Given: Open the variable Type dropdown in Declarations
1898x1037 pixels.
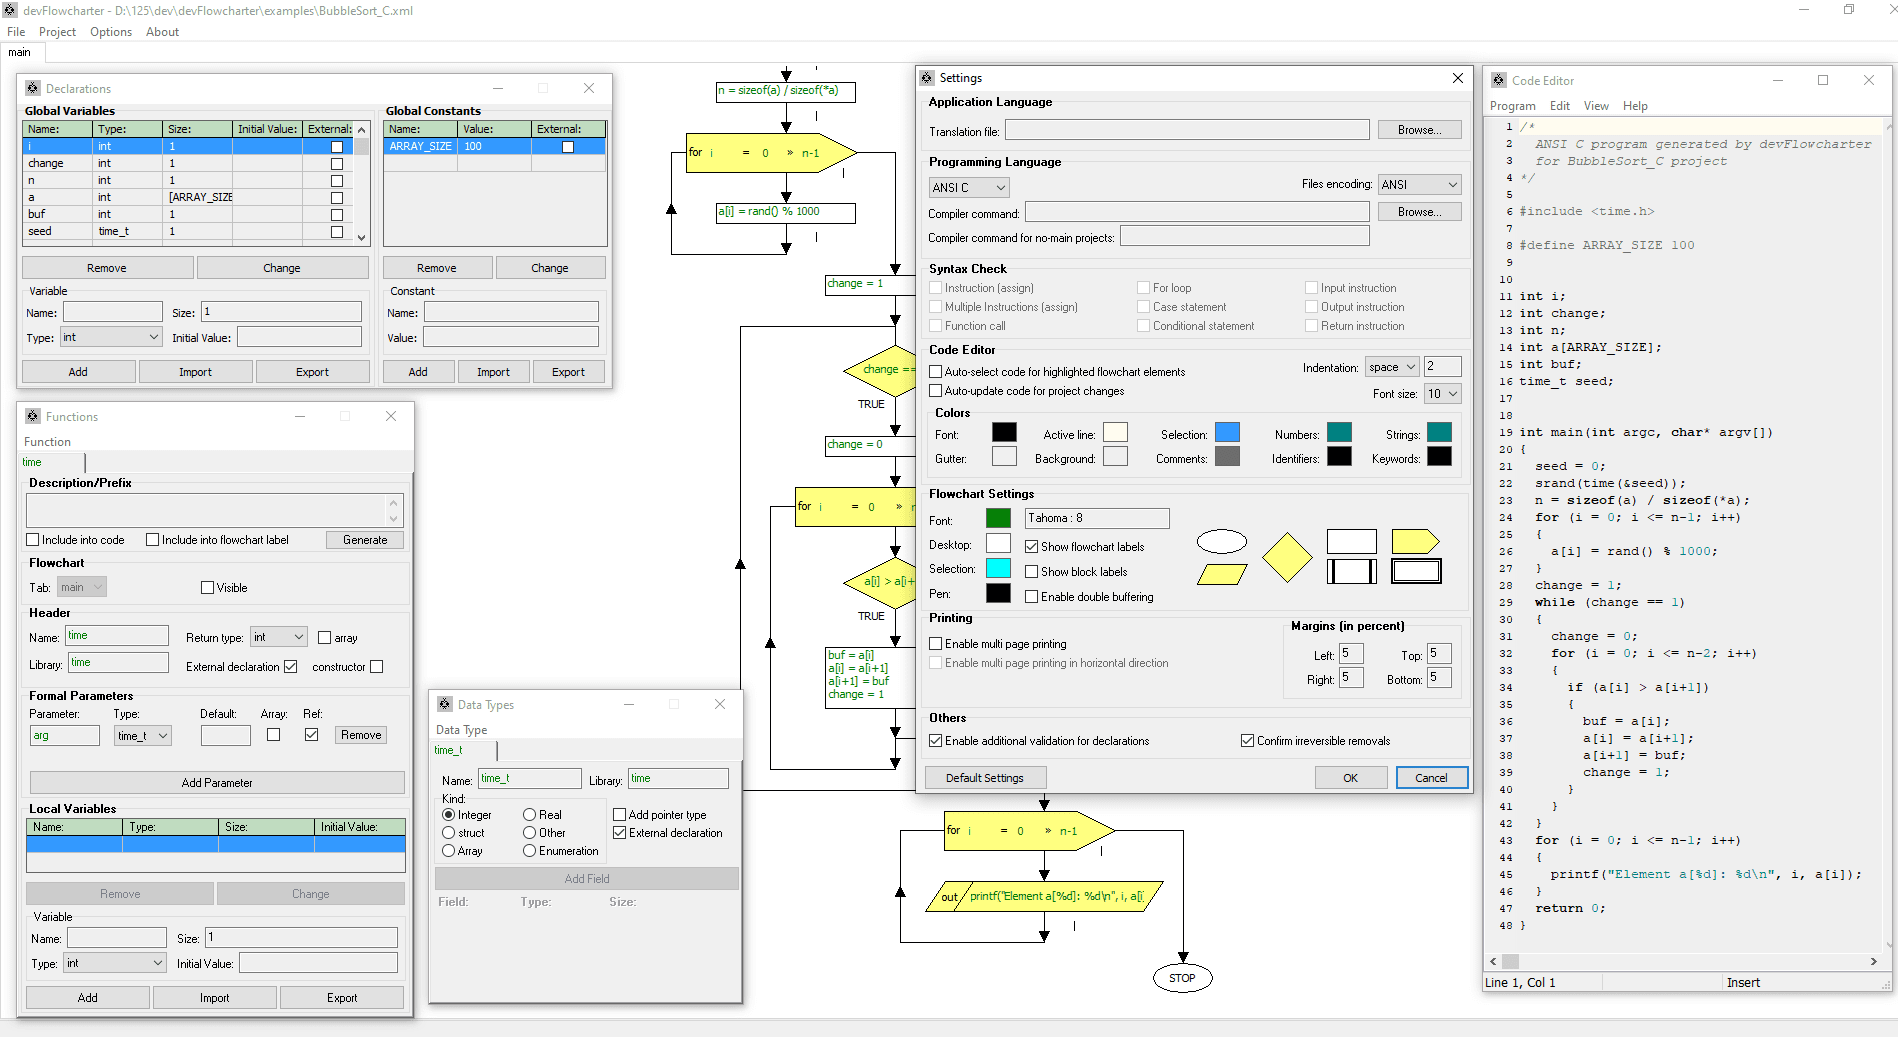Looking at the screenshot, I should (x=111, y=337).
